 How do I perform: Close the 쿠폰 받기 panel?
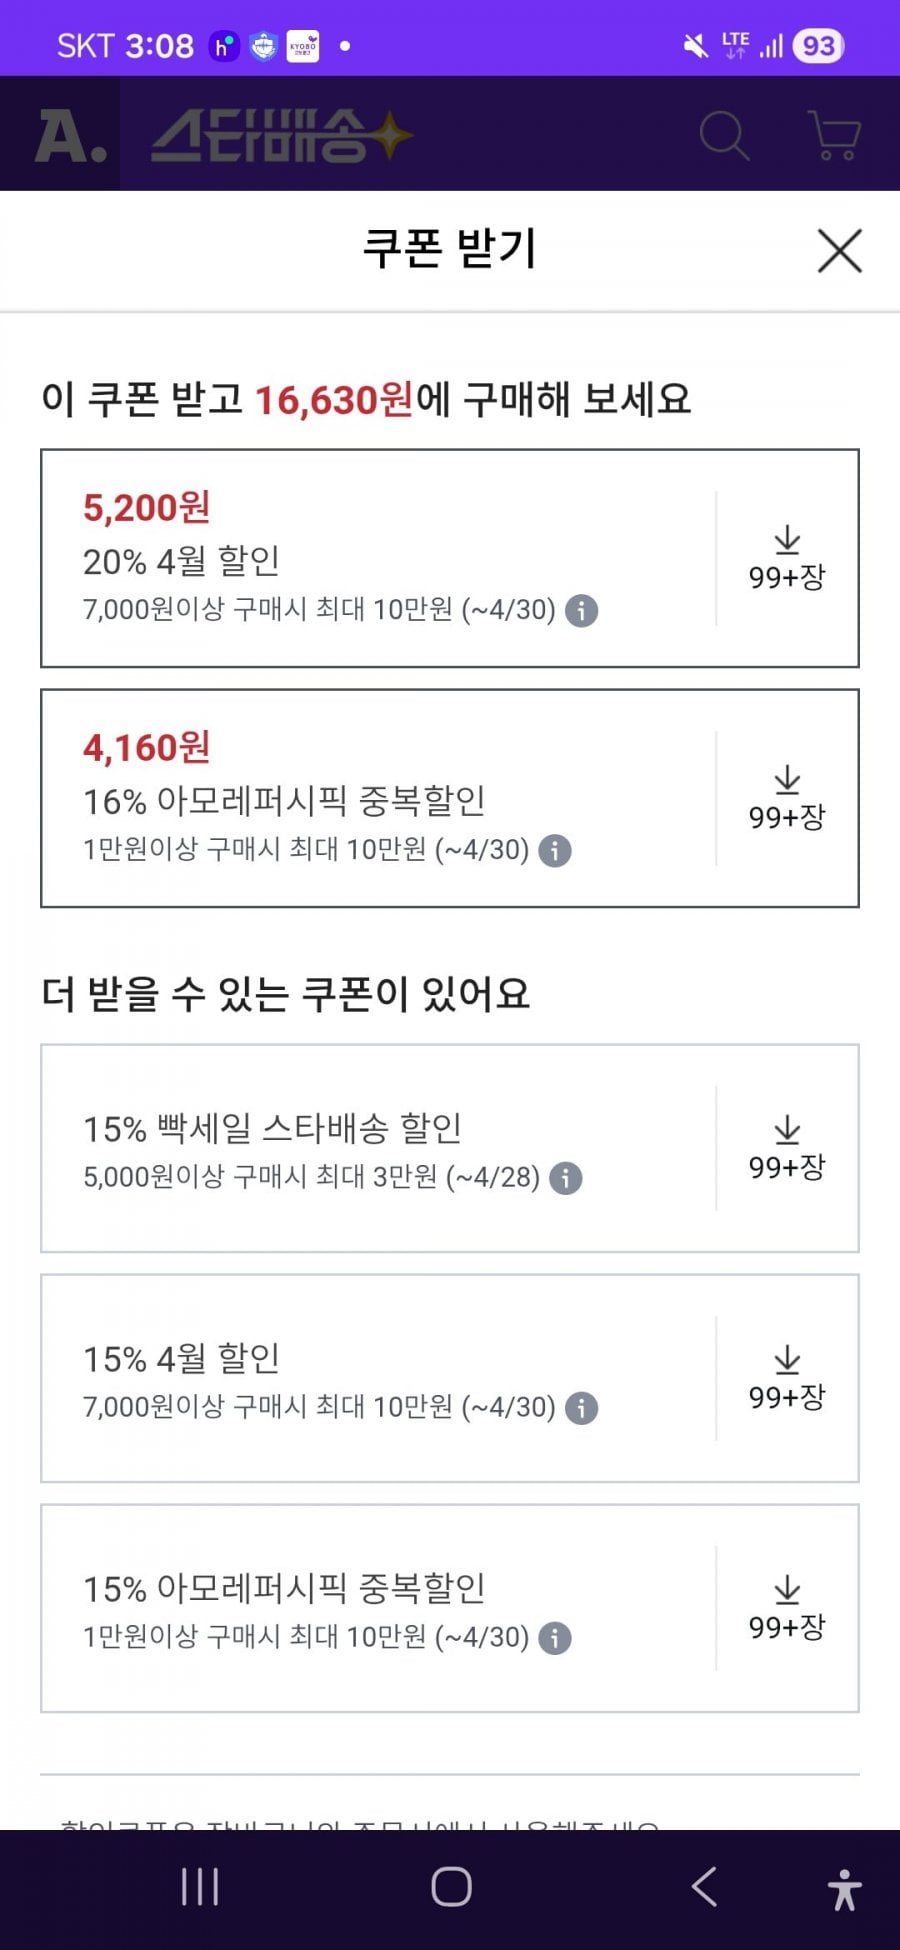839,250
